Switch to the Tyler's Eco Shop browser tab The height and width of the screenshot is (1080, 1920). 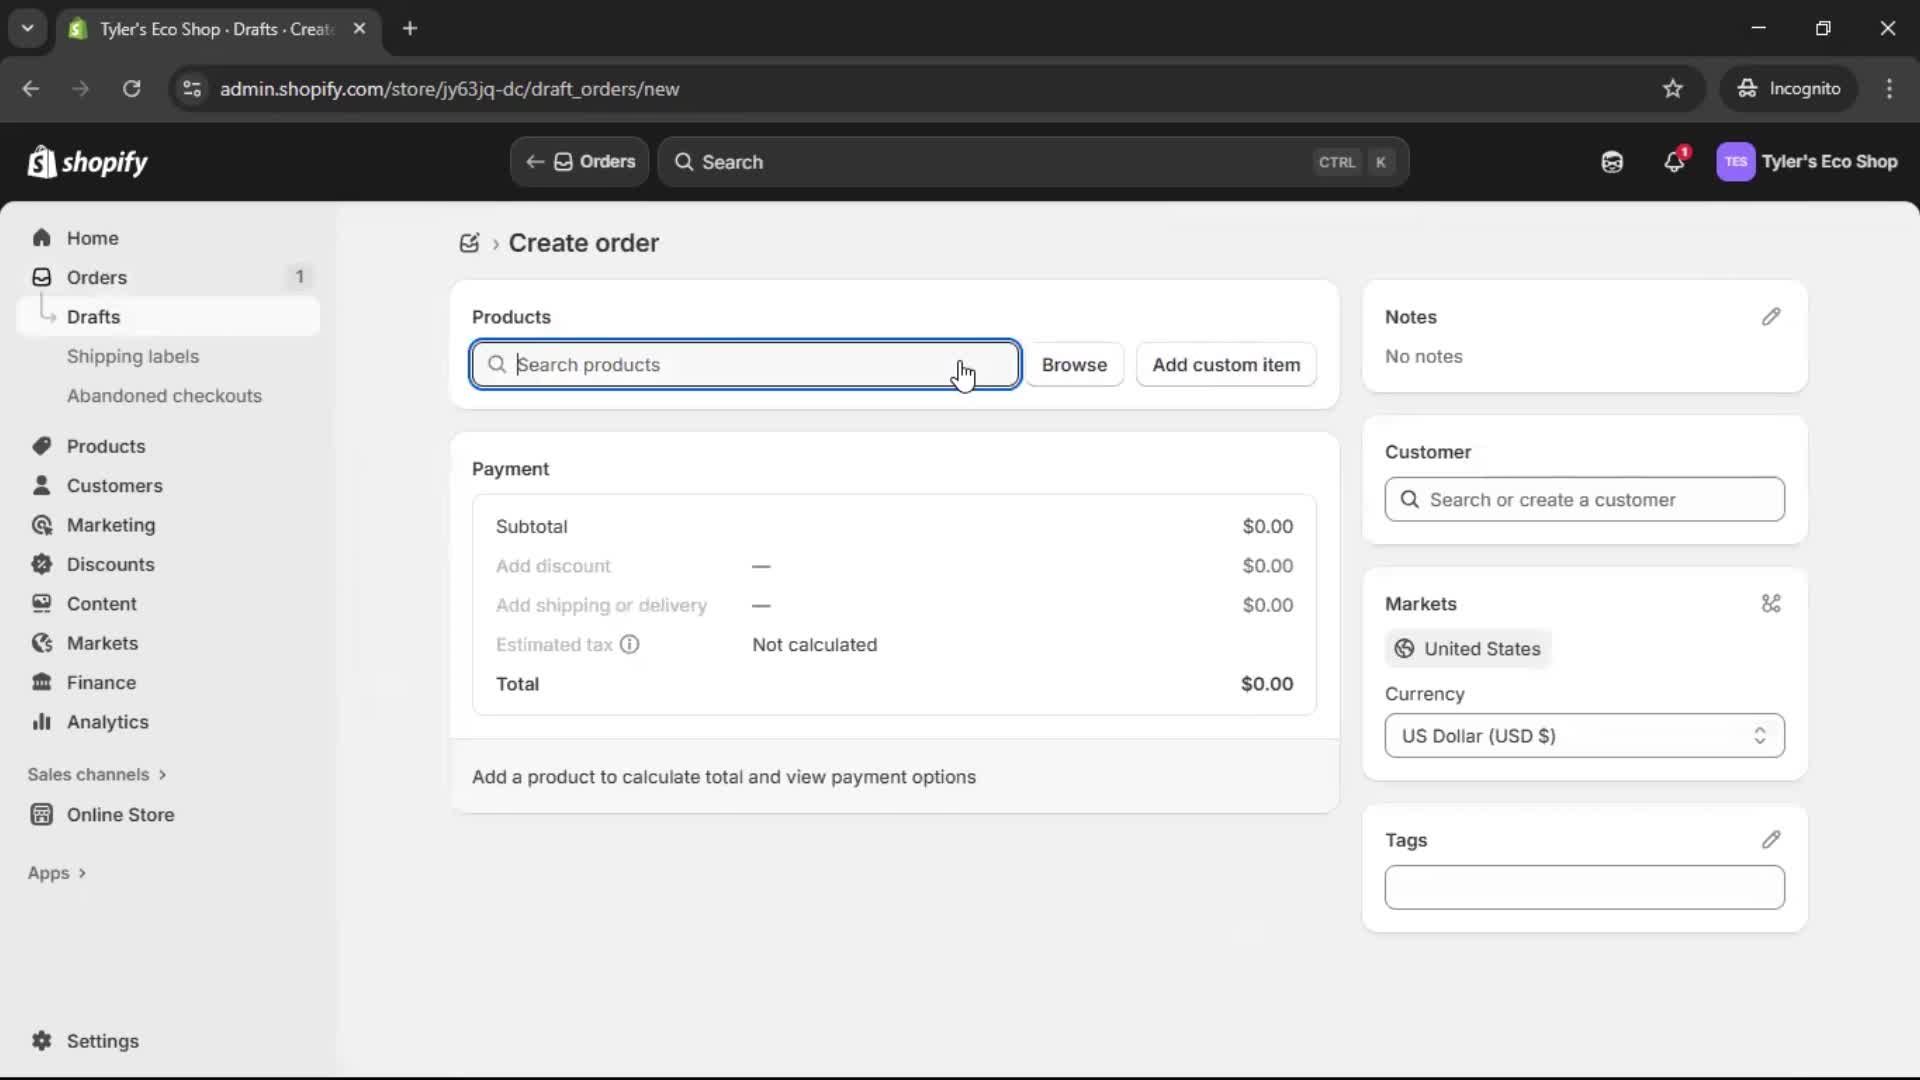(x=200, y=29)
